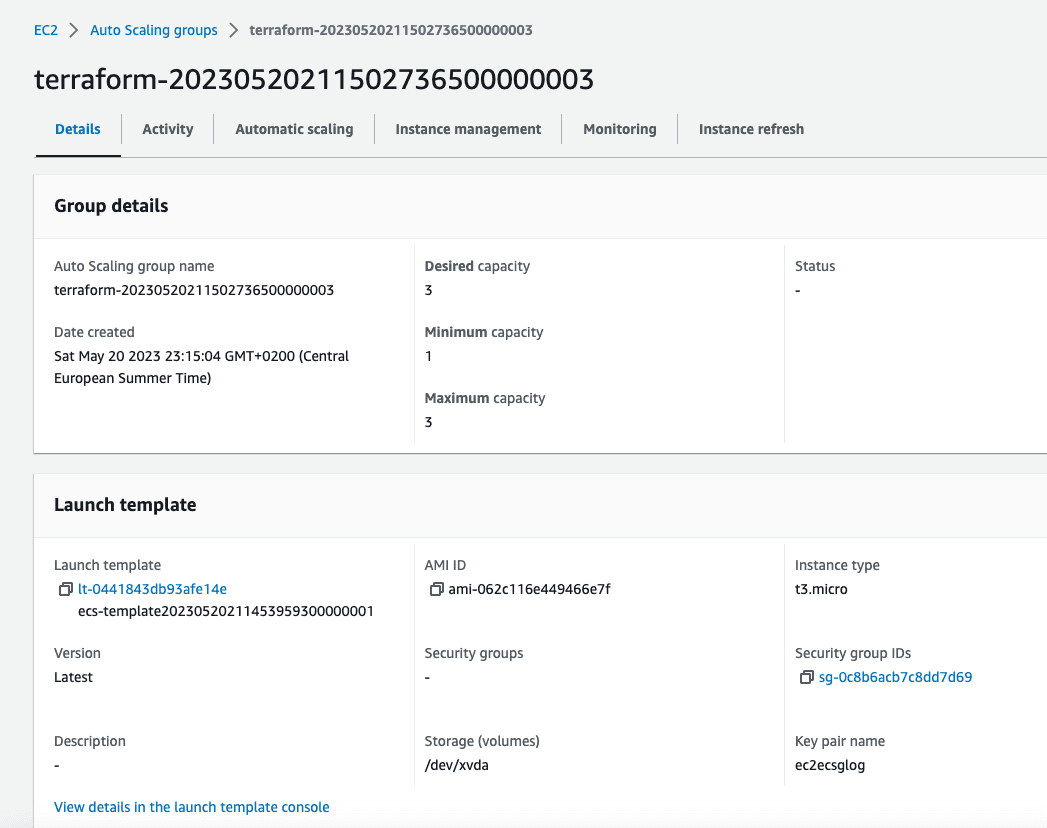Navigate to EC2 via the breadcrumb
Screen dimensions: 1047x828
pos(46,30)
